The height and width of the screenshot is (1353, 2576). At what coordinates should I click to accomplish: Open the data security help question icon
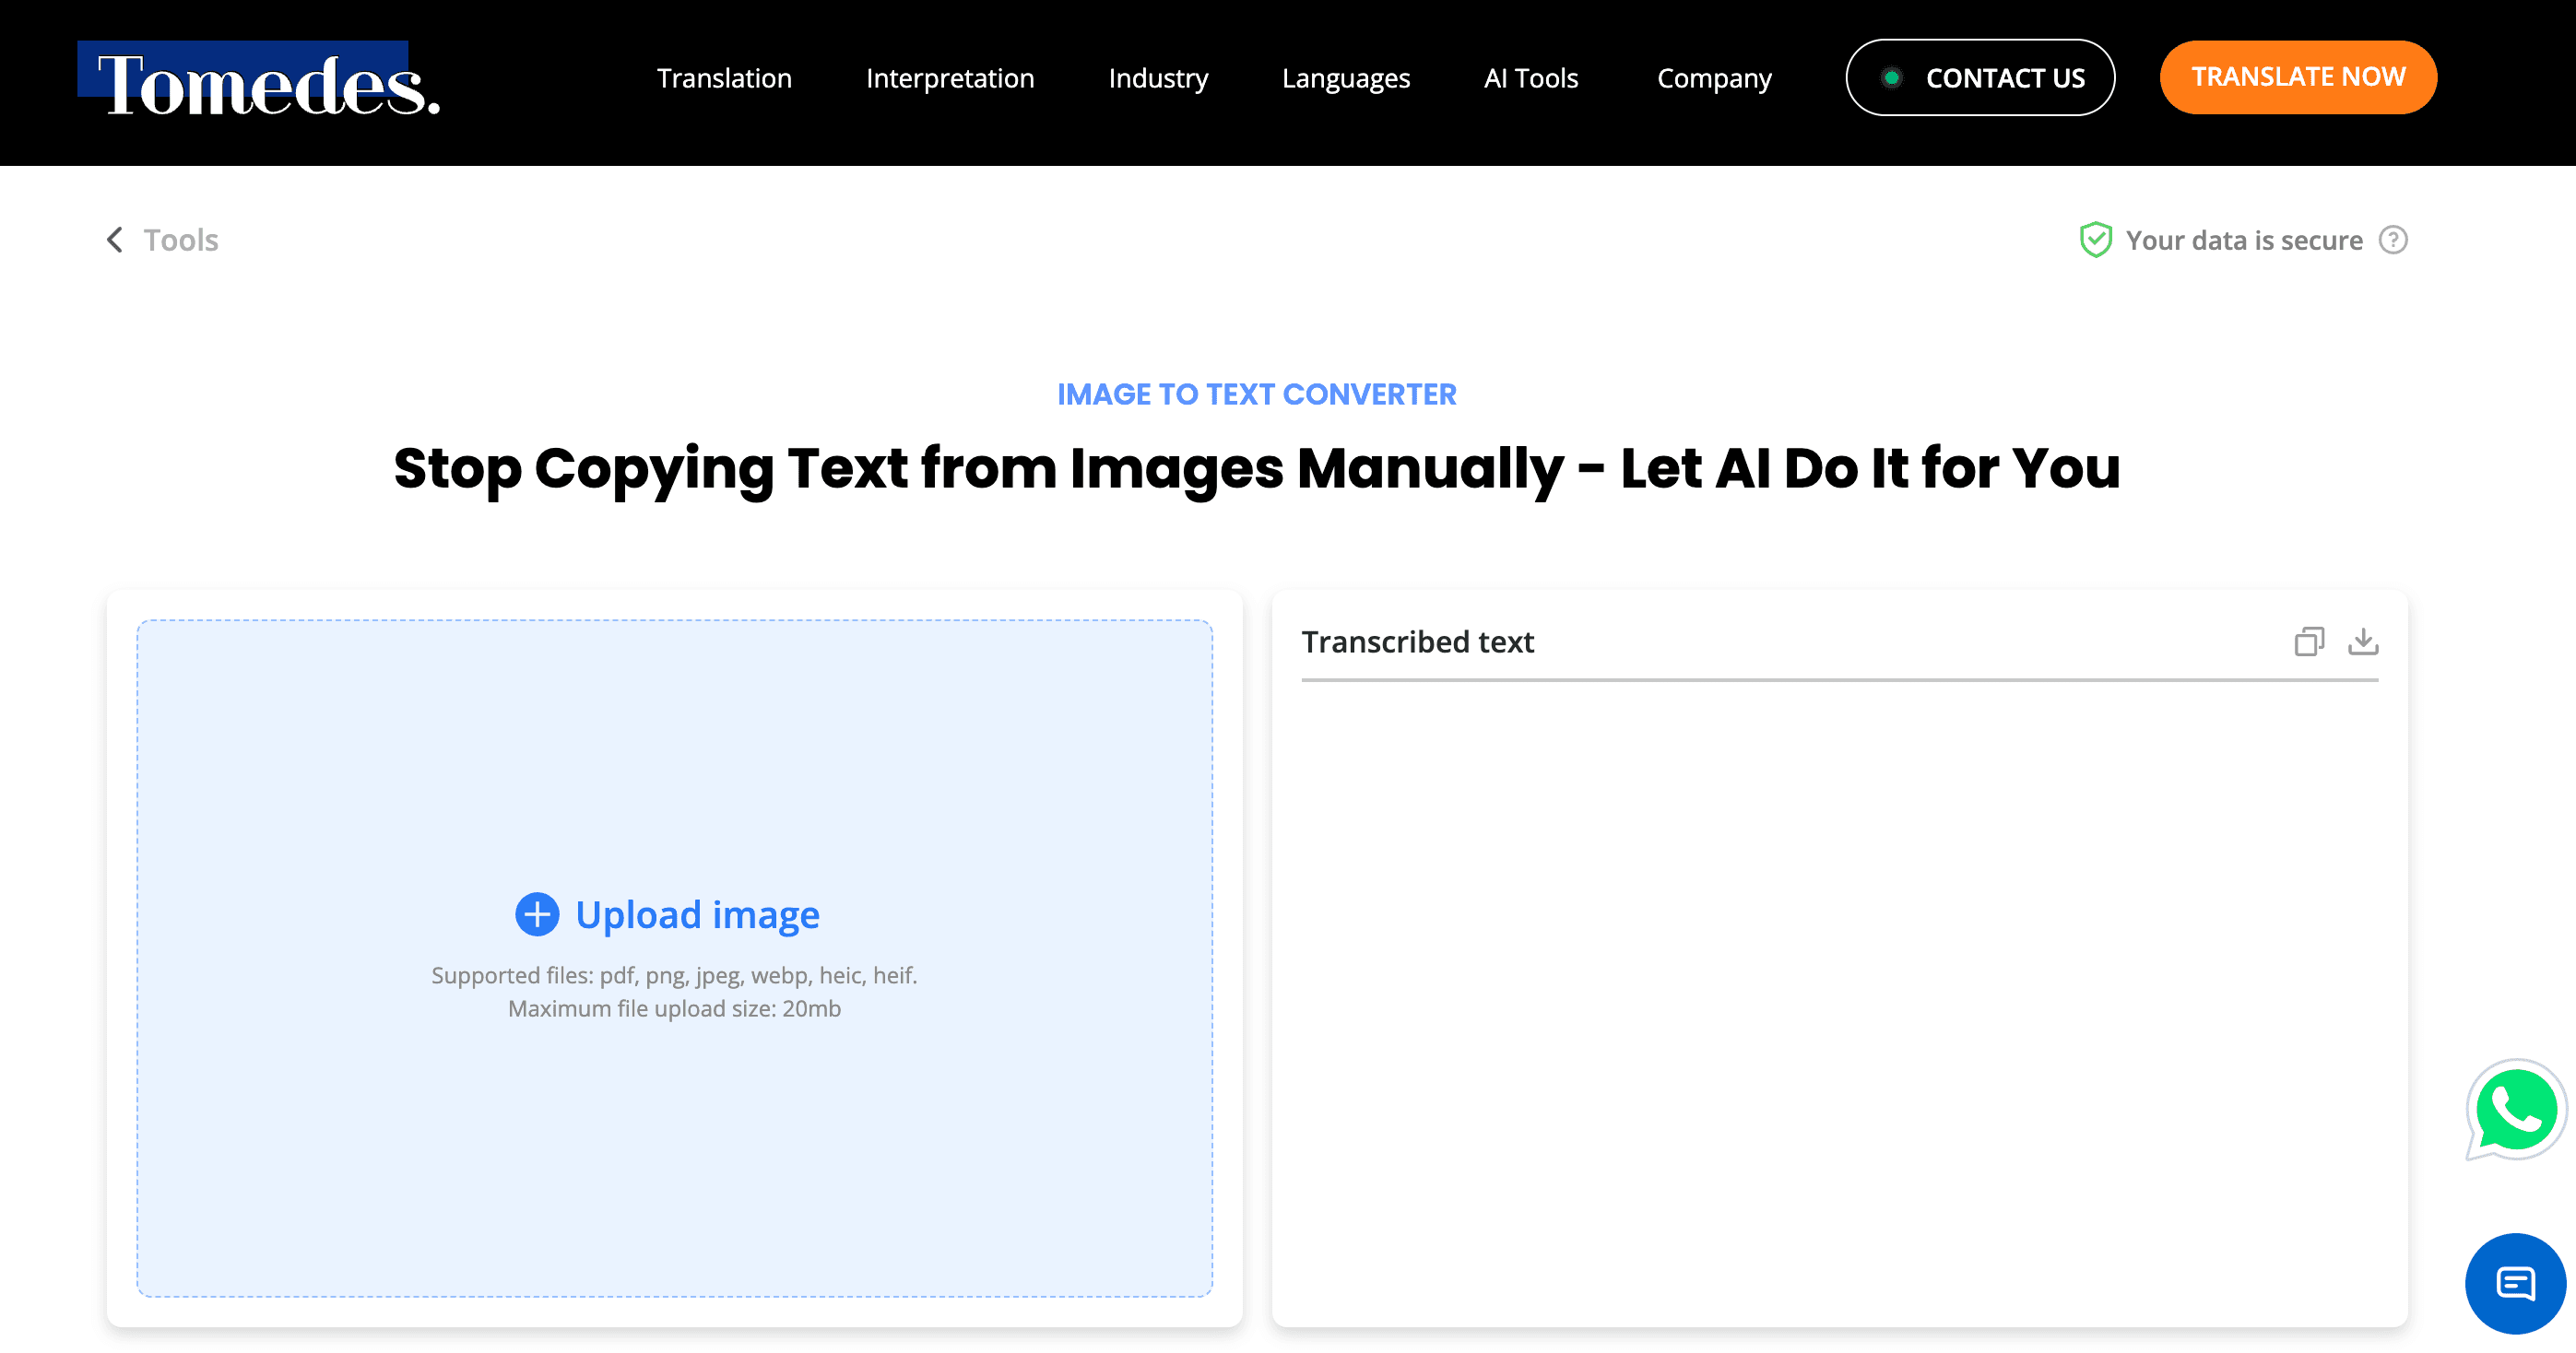[x=2393, y=240]
